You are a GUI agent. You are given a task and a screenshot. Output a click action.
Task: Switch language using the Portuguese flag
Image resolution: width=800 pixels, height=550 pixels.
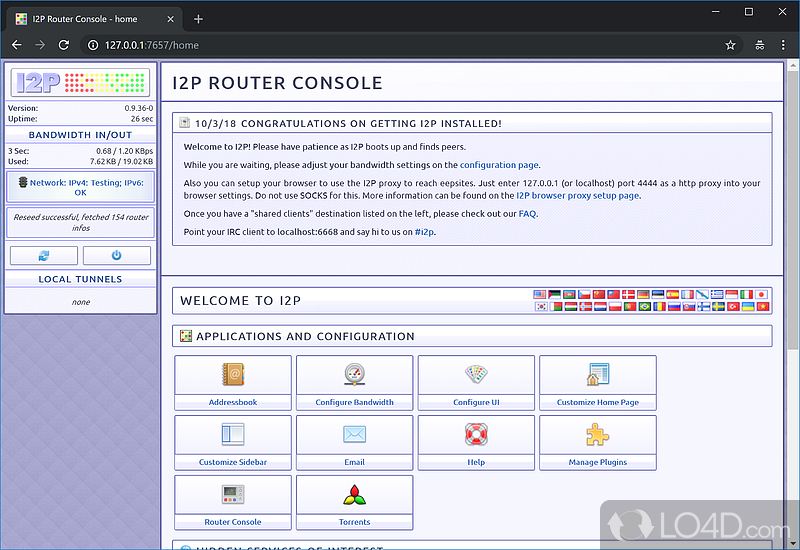tap(630, 307)
